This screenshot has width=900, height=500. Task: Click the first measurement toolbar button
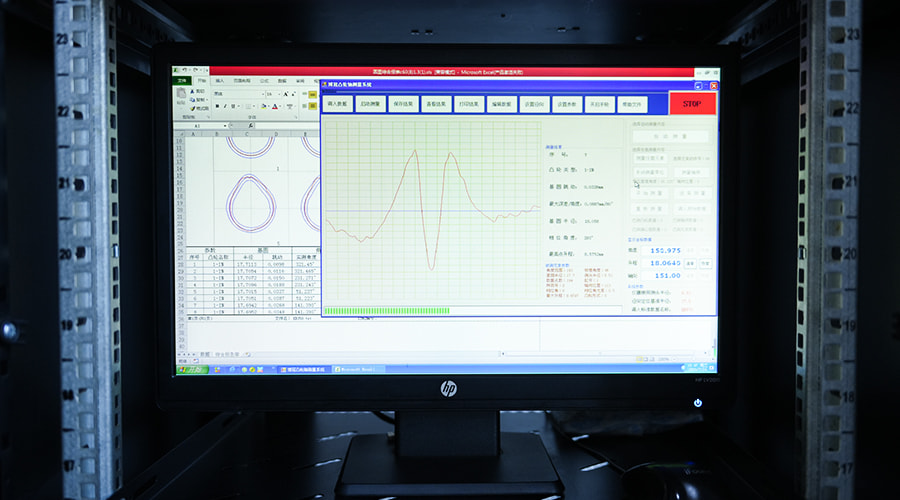[338, 104]
